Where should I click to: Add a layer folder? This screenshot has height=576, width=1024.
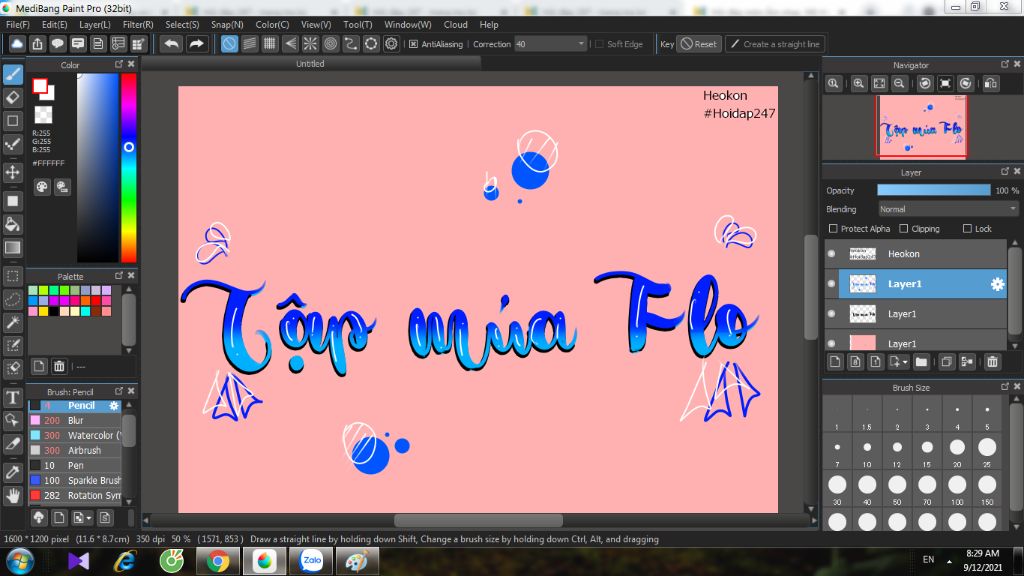pyautogui.click(x=921, y=362)
